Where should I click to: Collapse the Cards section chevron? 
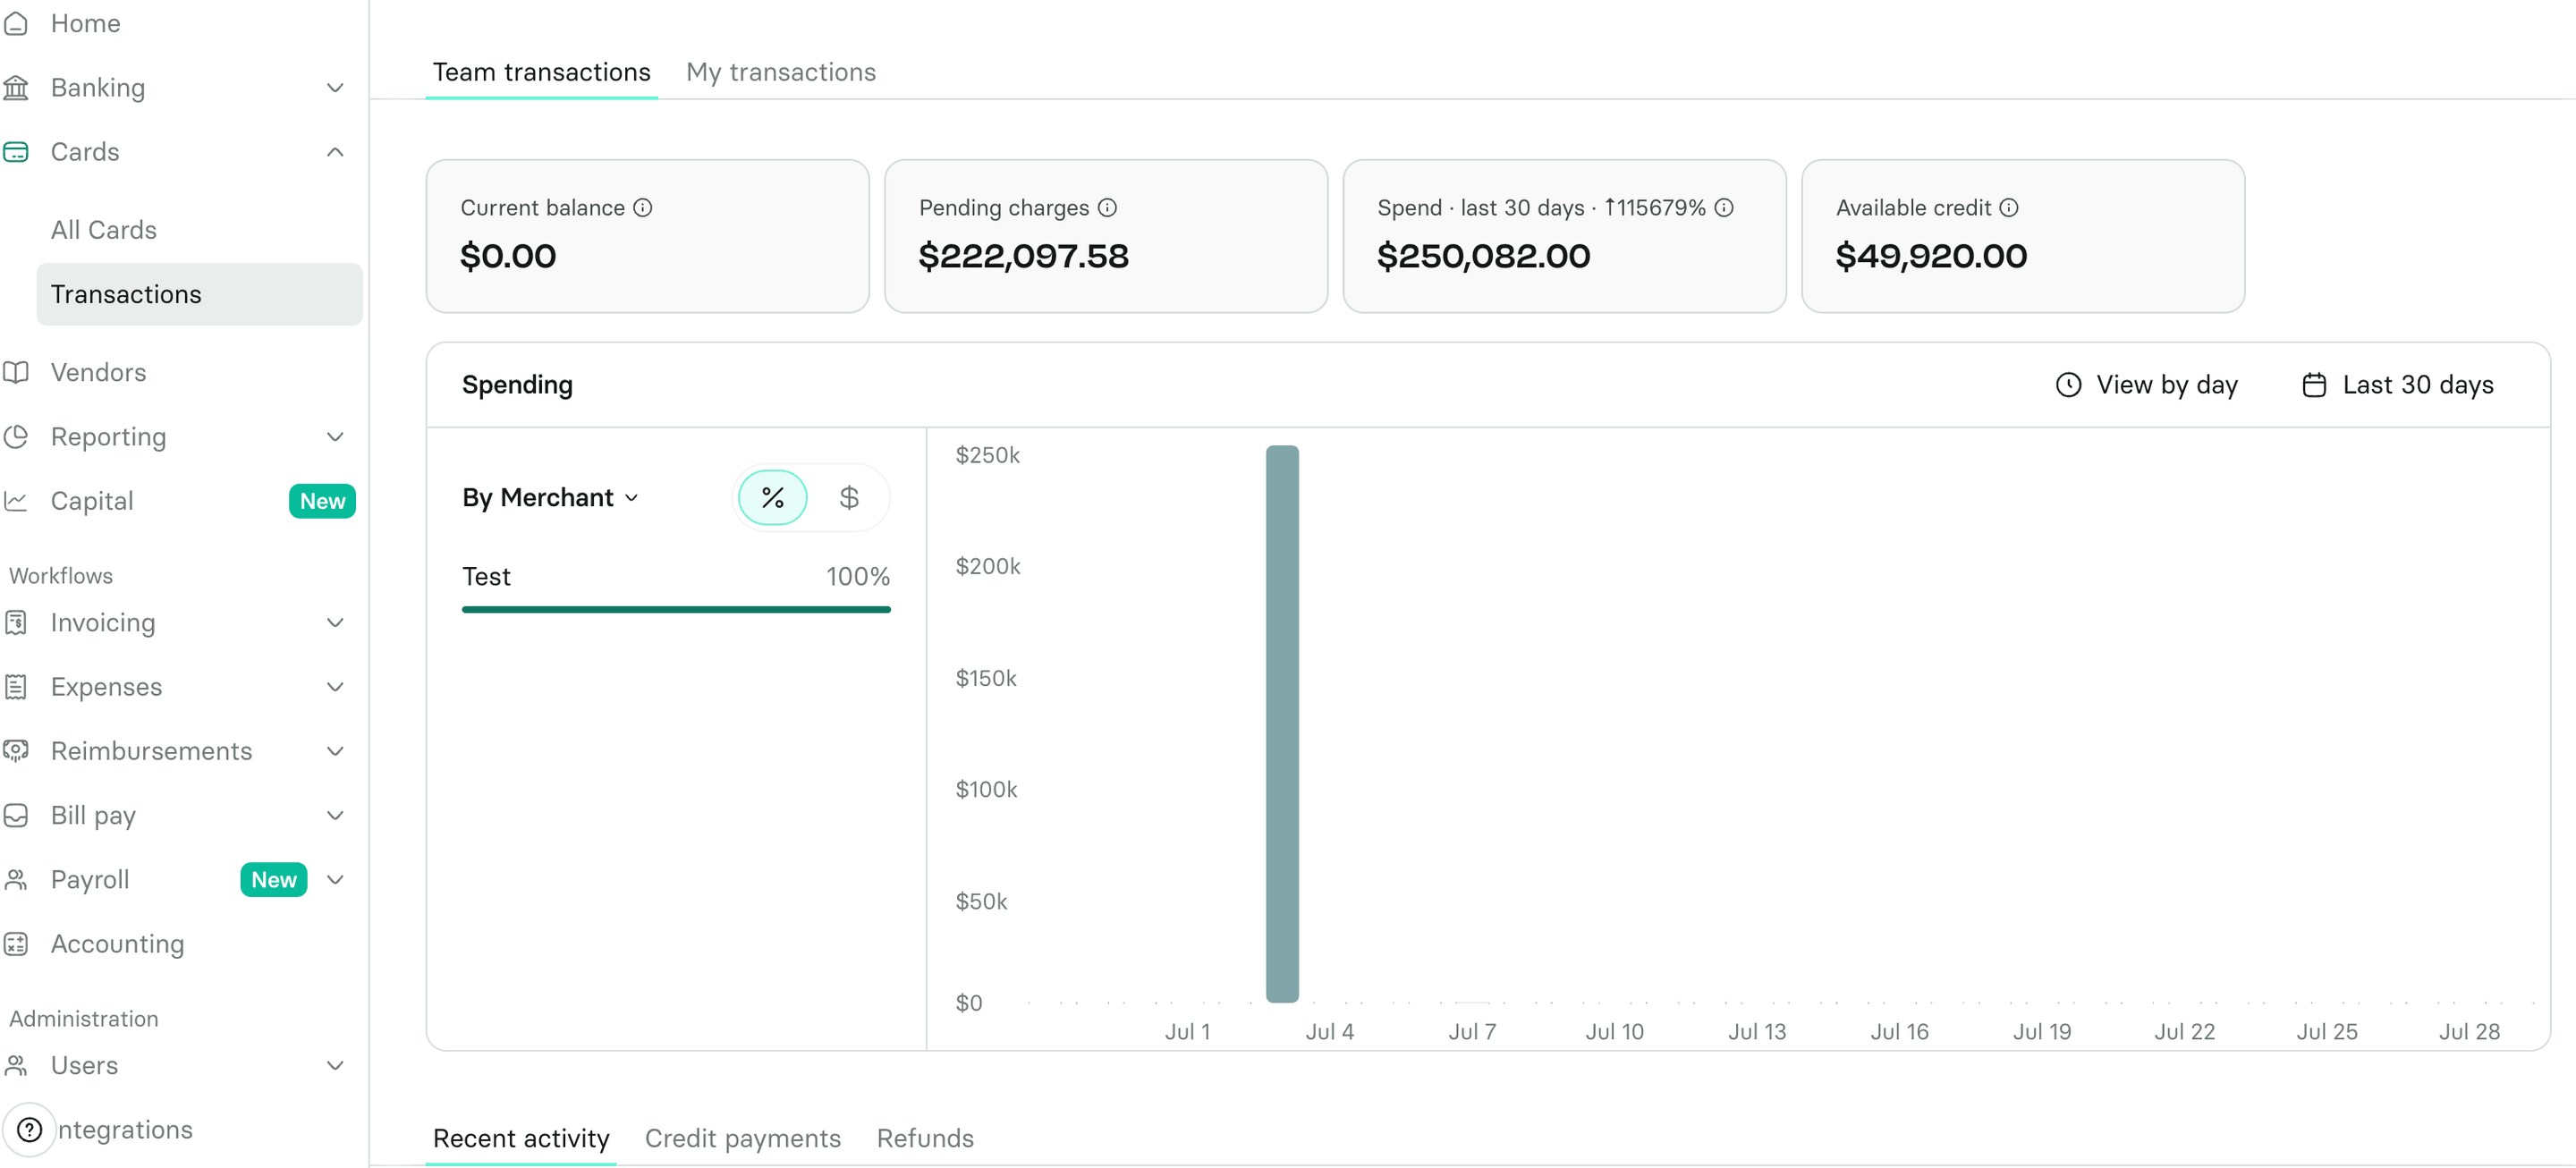[x=335, y=152]
